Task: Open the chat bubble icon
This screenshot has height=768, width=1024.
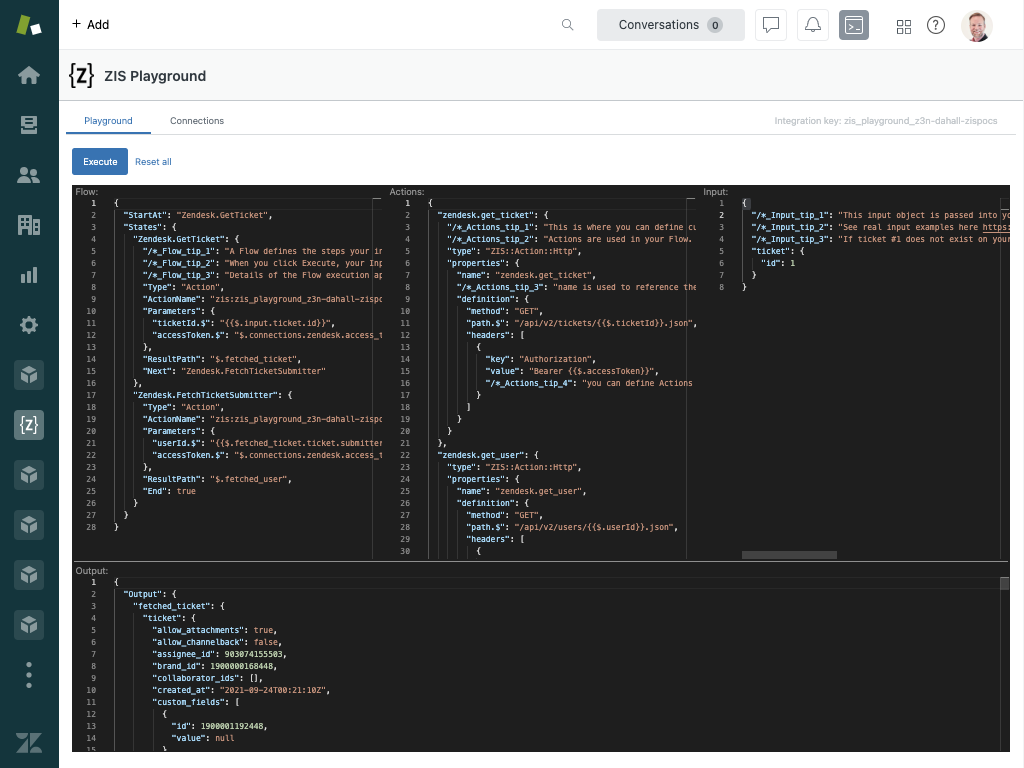Action: pyautogui.click(x=770, y=25)
